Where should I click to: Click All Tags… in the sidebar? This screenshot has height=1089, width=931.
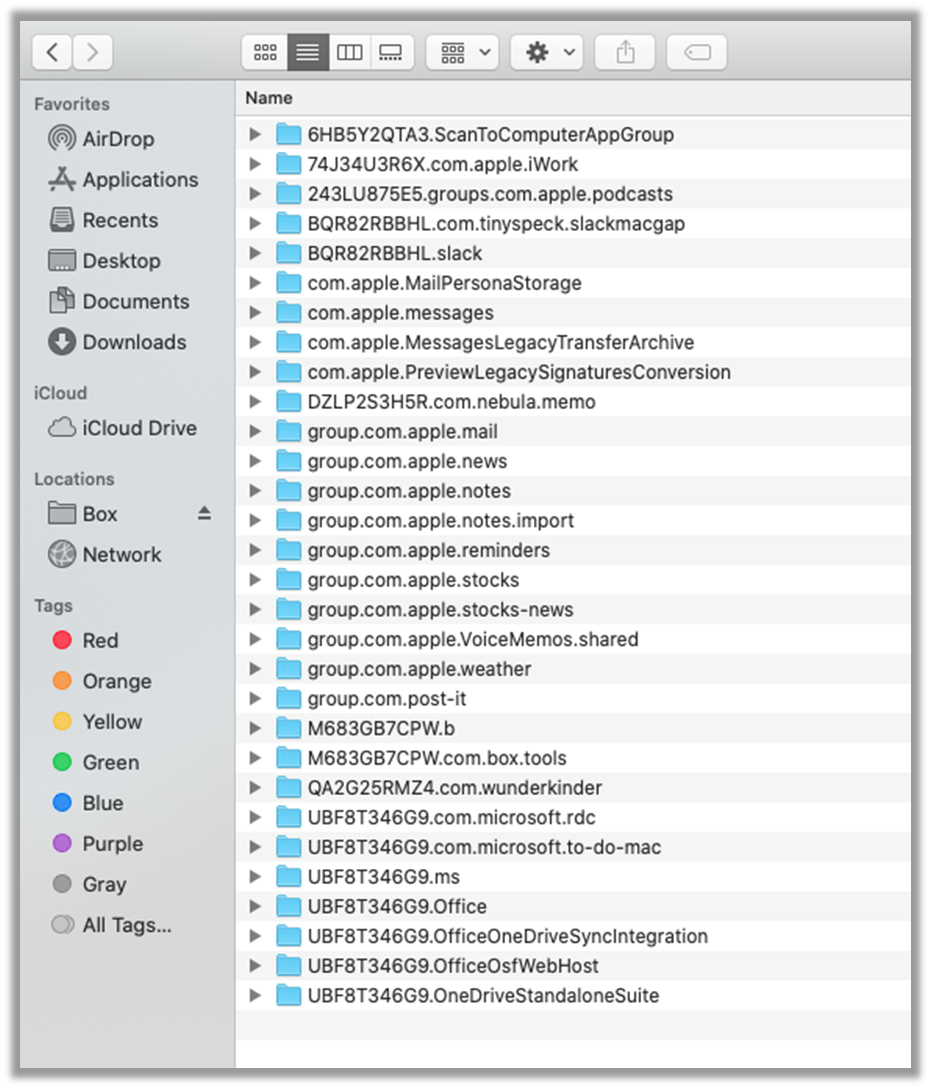[126, 925]
